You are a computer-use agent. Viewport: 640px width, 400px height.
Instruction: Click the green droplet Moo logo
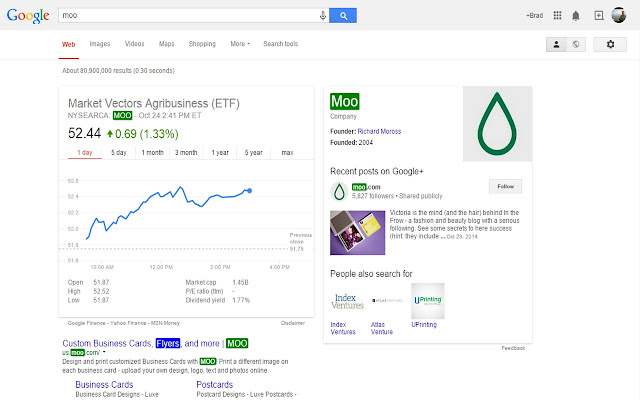(497, 124)
